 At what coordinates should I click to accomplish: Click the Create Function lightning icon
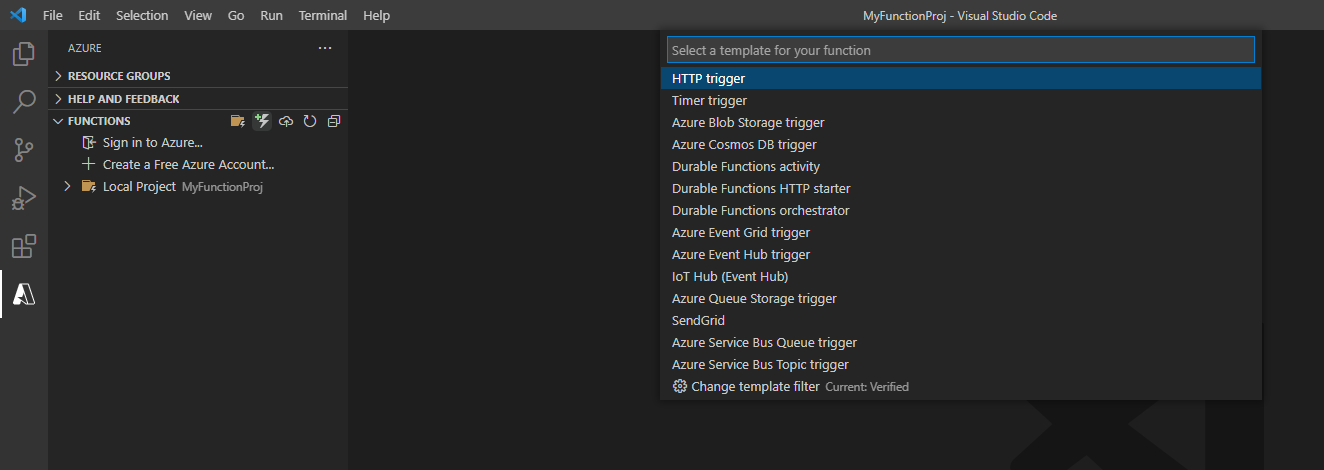(262, 121)
